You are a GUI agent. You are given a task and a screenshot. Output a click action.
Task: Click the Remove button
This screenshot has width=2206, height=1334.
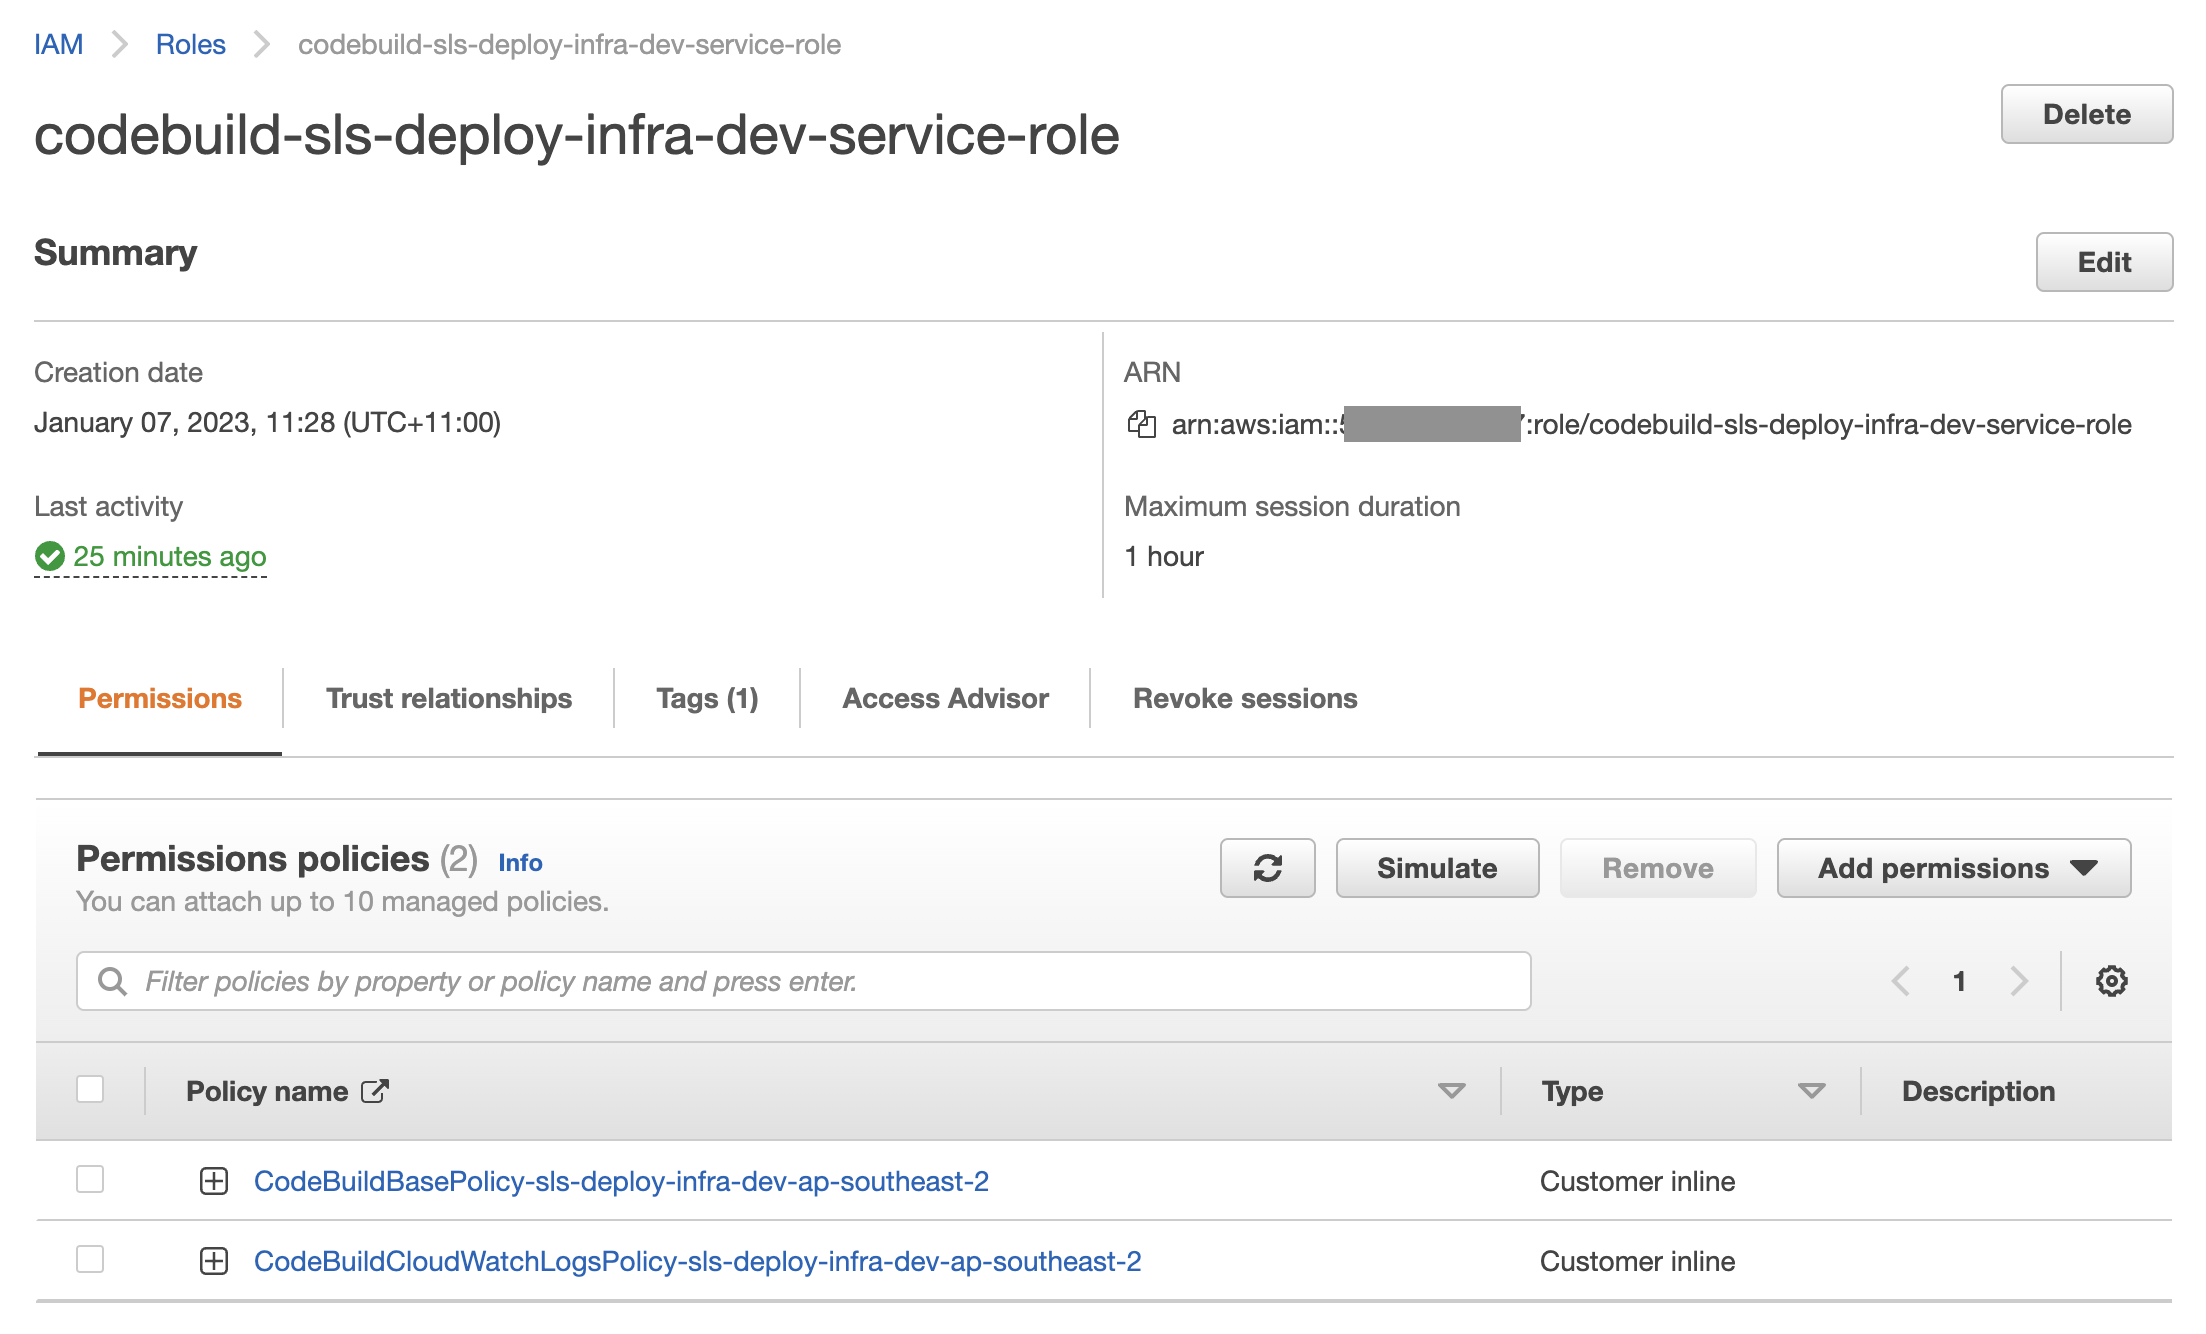(x=1657, y=868)
